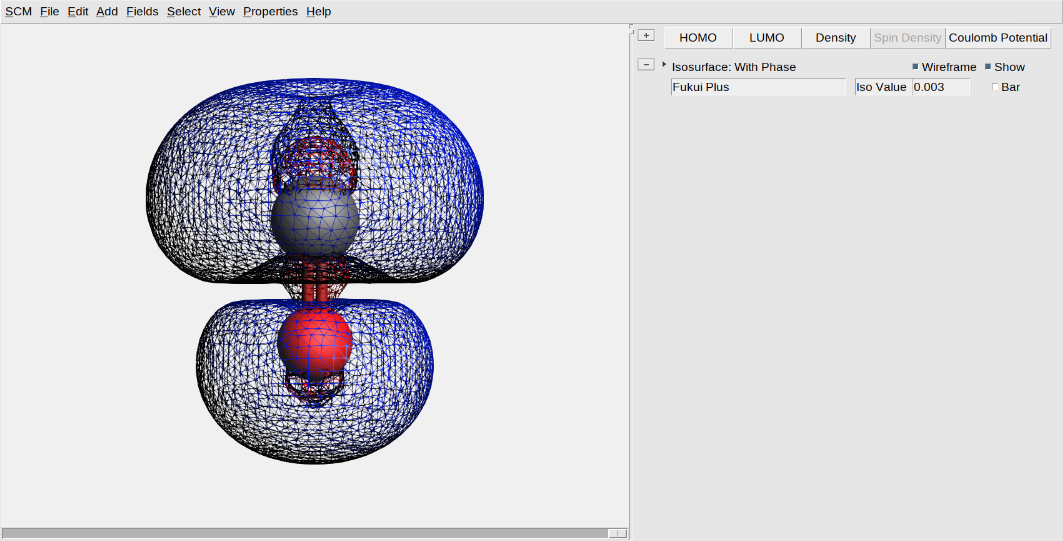
Task: Open the Fukui Plus field selector
Action: pyautogui.click(x=758, y=87)
